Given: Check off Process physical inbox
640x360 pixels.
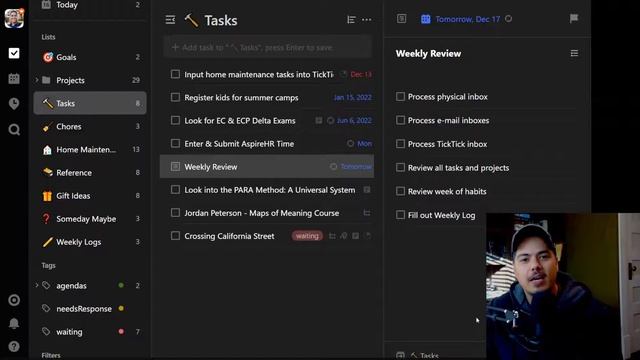Looking at the screenshot, I should tap(400, 97).
